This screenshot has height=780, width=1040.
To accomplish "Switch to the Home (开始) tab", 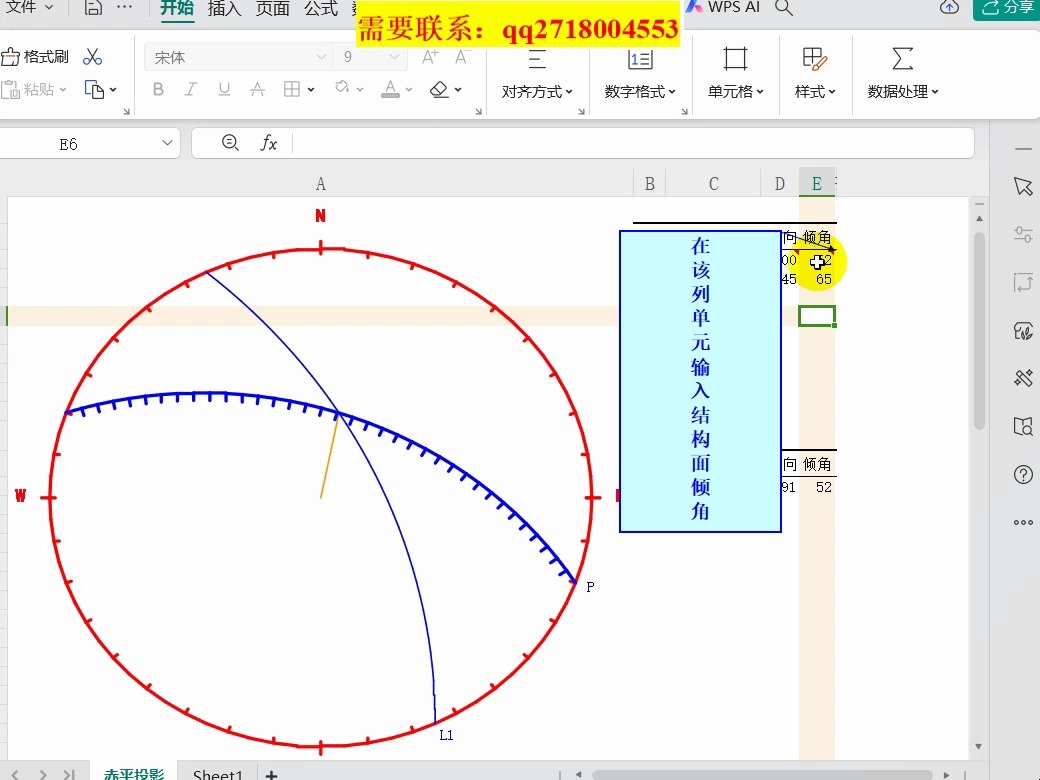I will pos(177,8).
